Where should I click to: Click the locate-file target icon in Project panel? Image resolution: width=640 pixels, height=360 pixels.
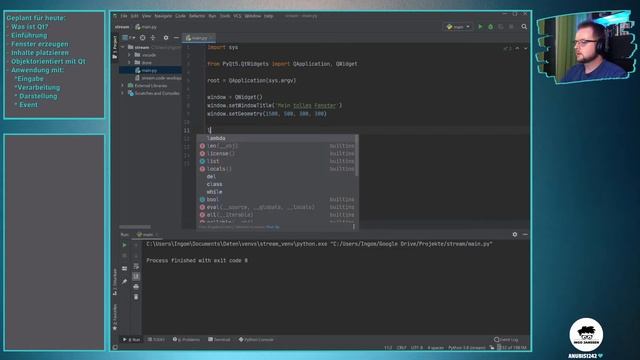coord(142,38)
